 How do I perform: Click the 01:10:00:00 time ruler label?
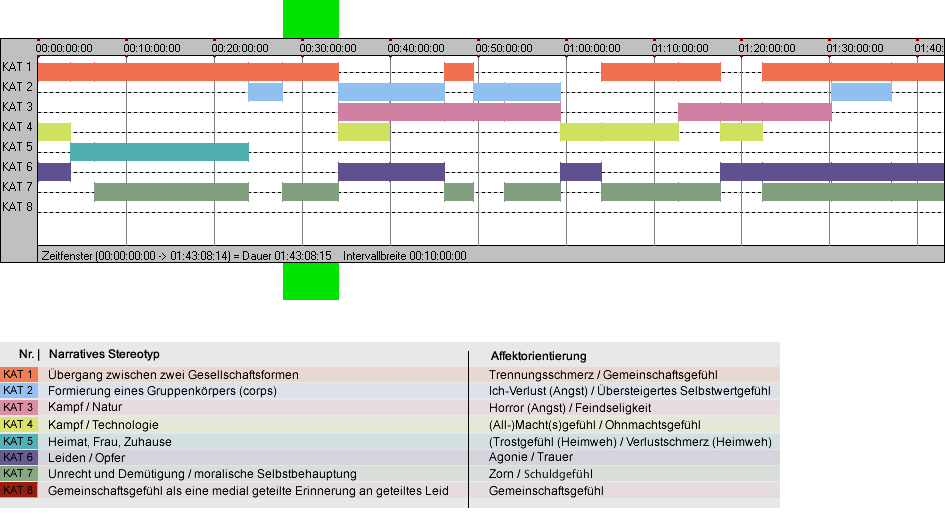[x=680, y=48]
